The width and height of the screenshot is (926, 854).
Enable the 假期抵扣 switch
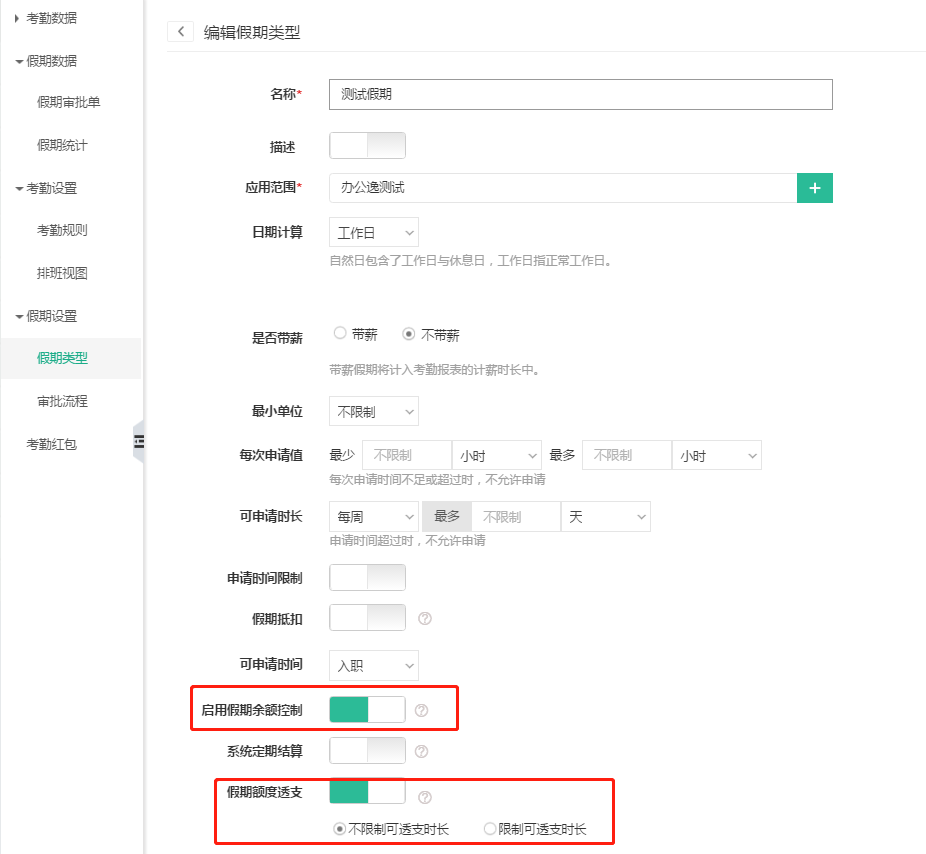(367, 617)
